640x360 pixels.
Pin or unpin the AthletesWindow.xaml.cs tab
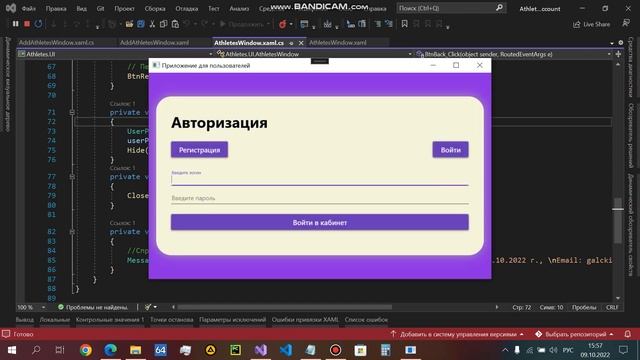(x=291, y=43)
